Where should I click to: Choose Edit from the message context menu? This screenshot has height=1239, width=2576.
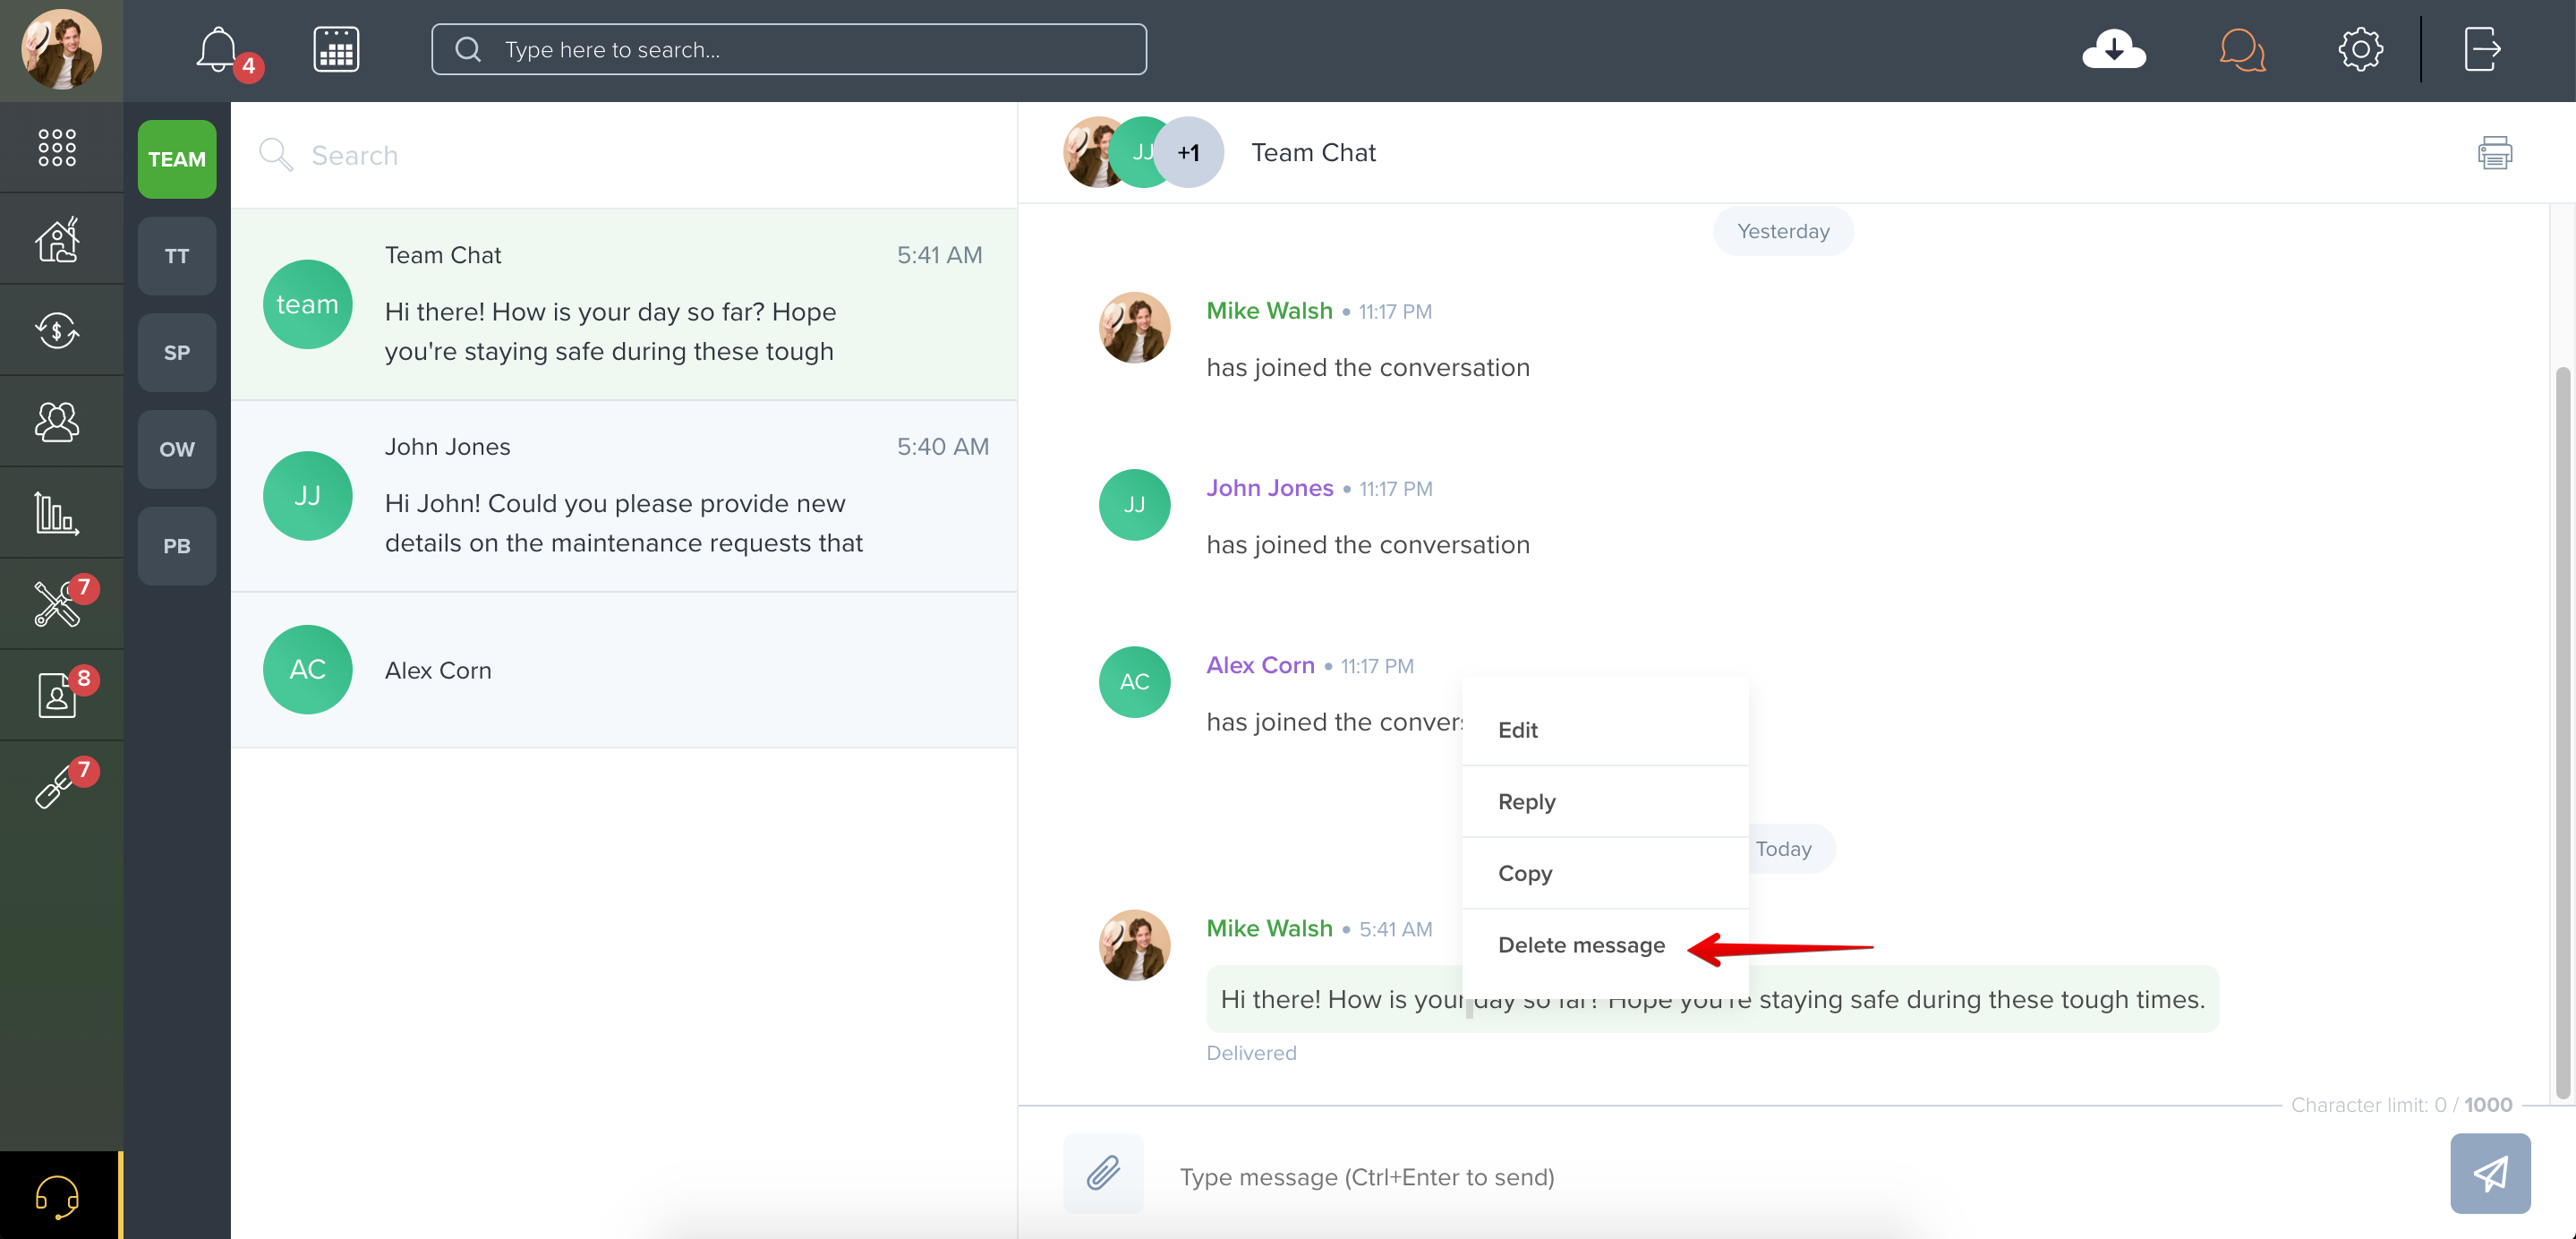tap(1605, 730)
